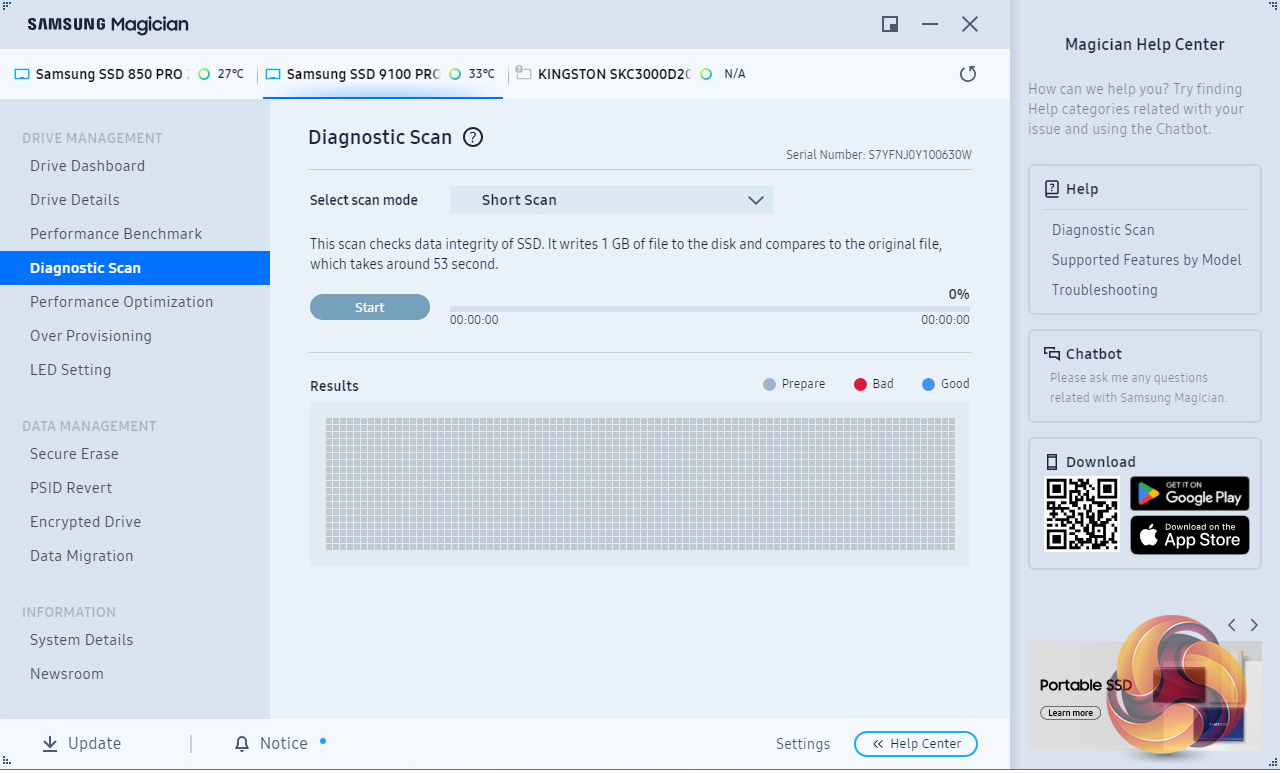1282x773 pixels.
Task: Click the download QR code
Action: coord(1081,514)
